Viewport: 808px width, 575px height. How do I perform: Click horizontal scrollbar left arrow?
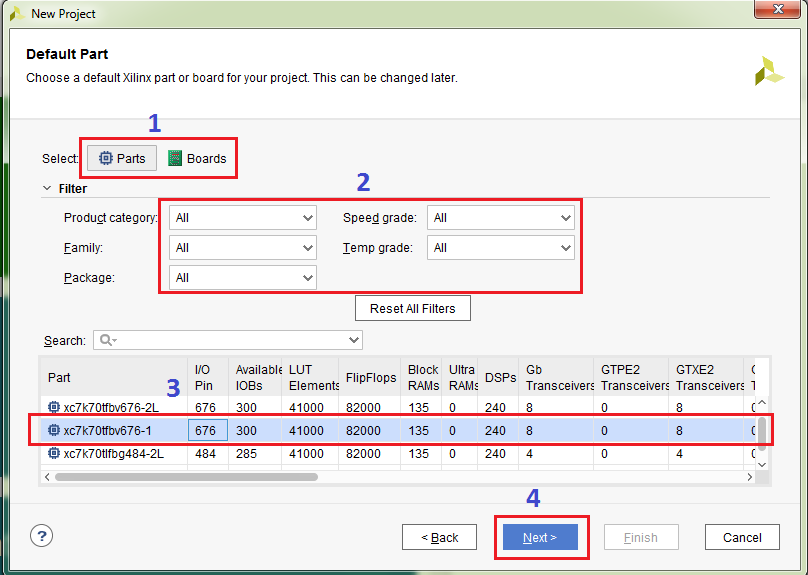pyautogui.click(x=47, y=477)
